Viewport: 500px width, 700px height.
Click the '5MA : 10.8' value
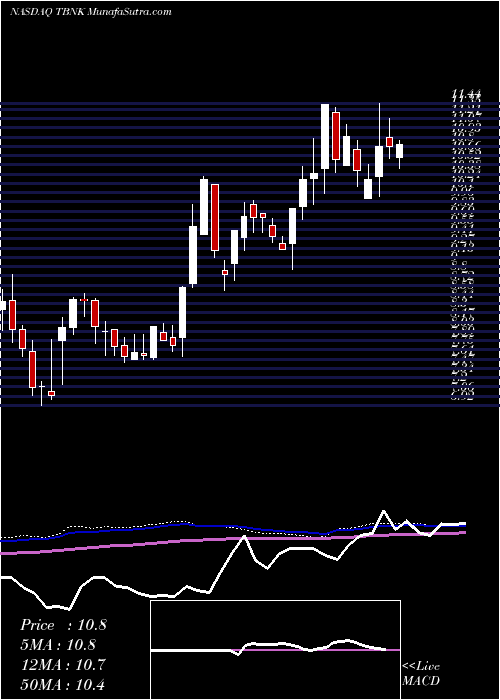point(58,645)
